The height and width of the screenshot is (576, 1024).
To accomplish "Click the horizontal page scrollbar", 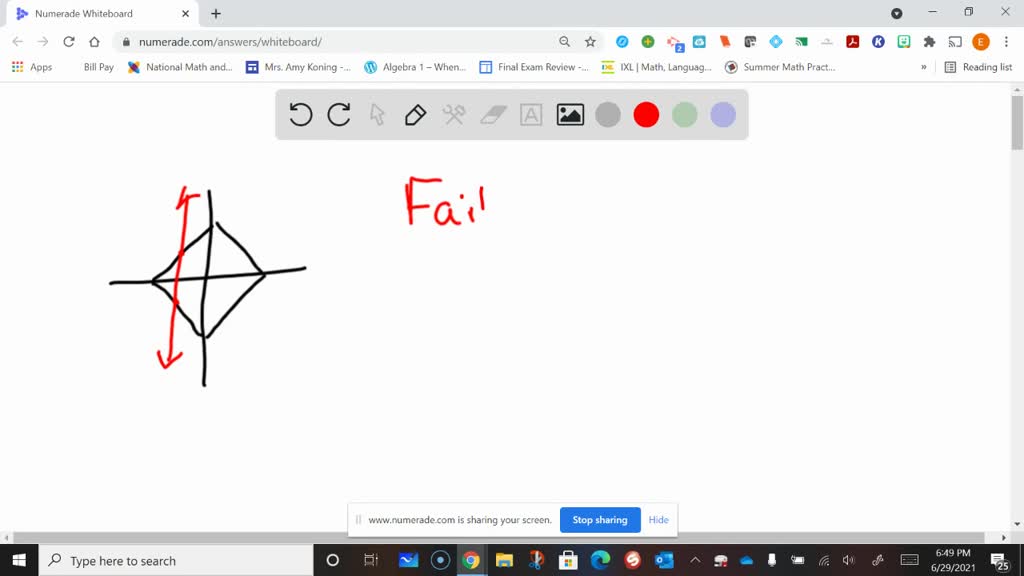I will click(x=499, y=537).
